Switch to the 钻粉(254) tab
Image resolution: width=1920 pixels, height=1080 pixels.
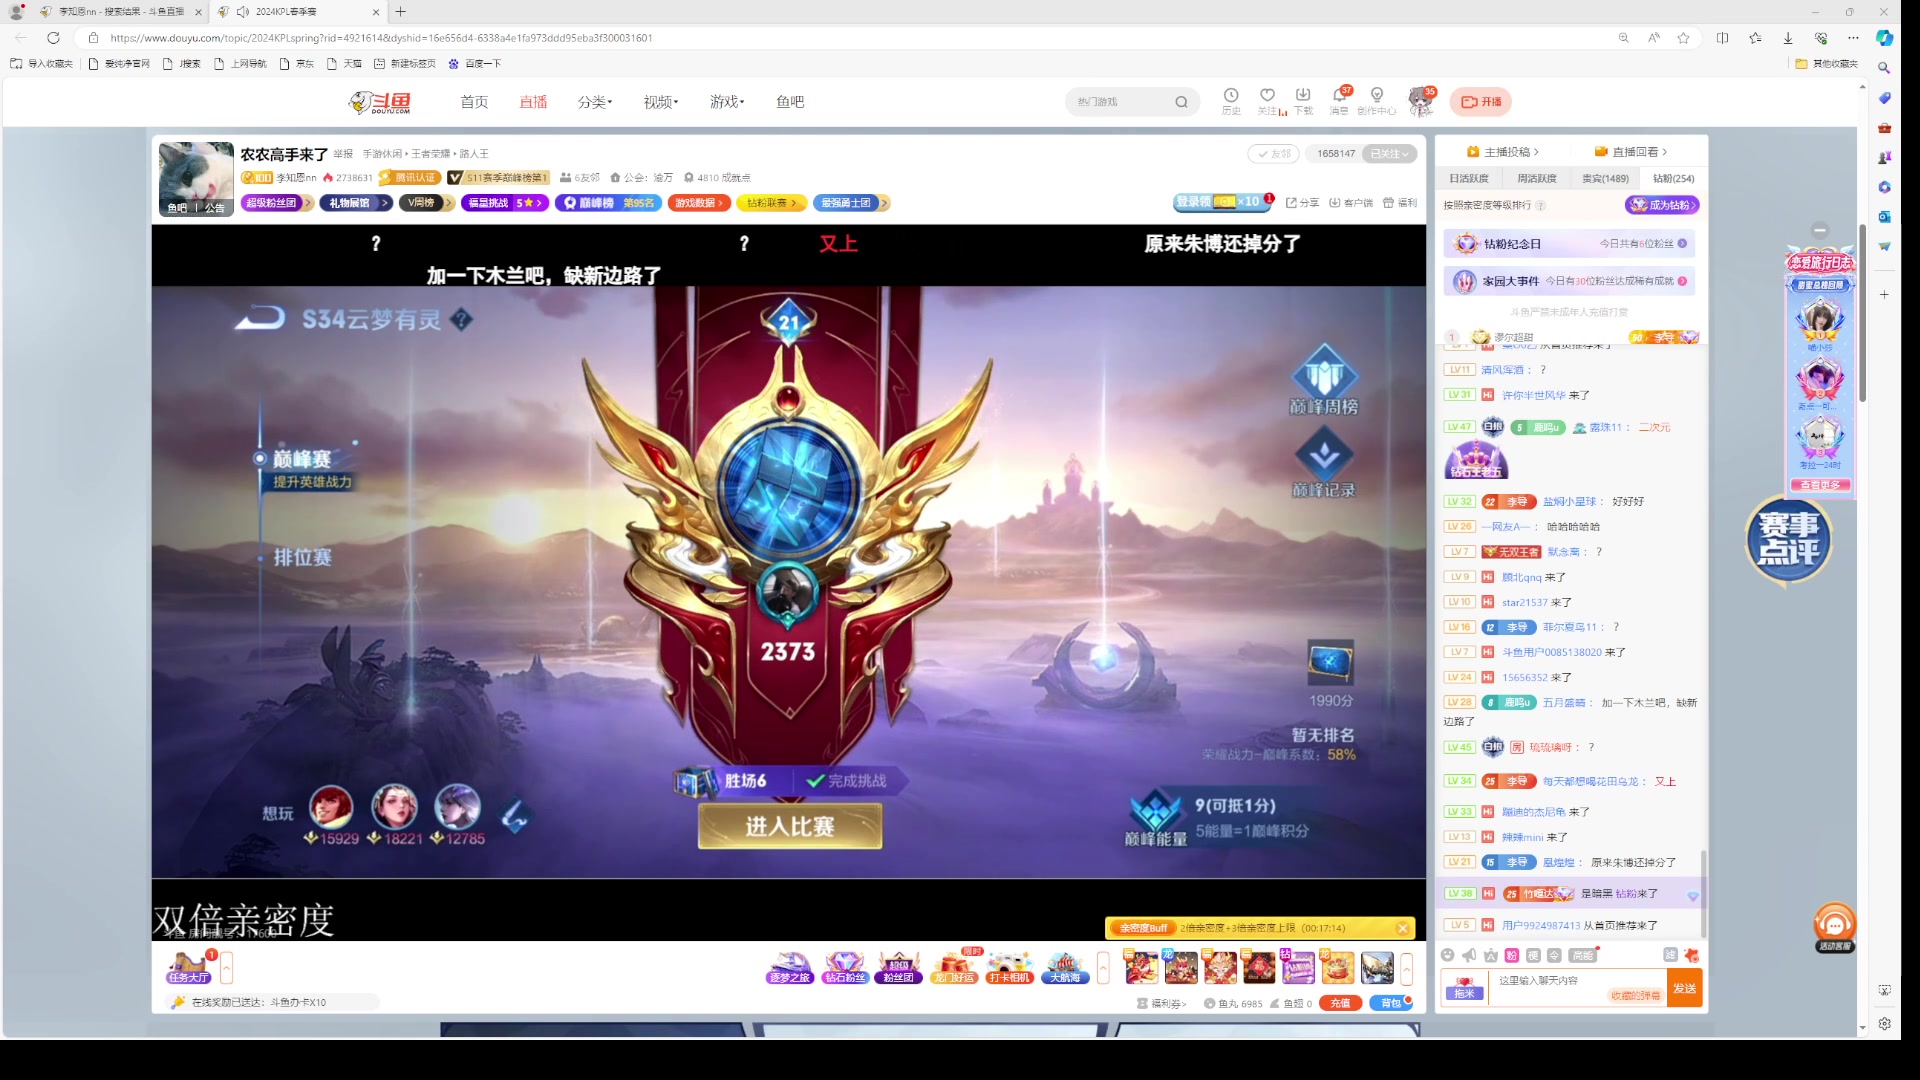point(1673,178)
